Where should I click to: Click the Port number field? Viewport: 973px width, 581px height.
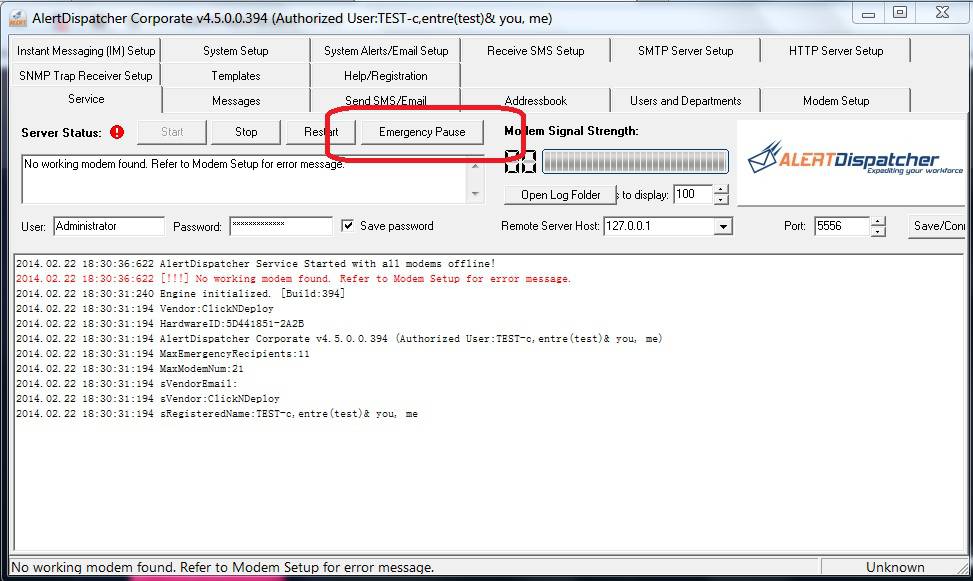click(843, 226)
